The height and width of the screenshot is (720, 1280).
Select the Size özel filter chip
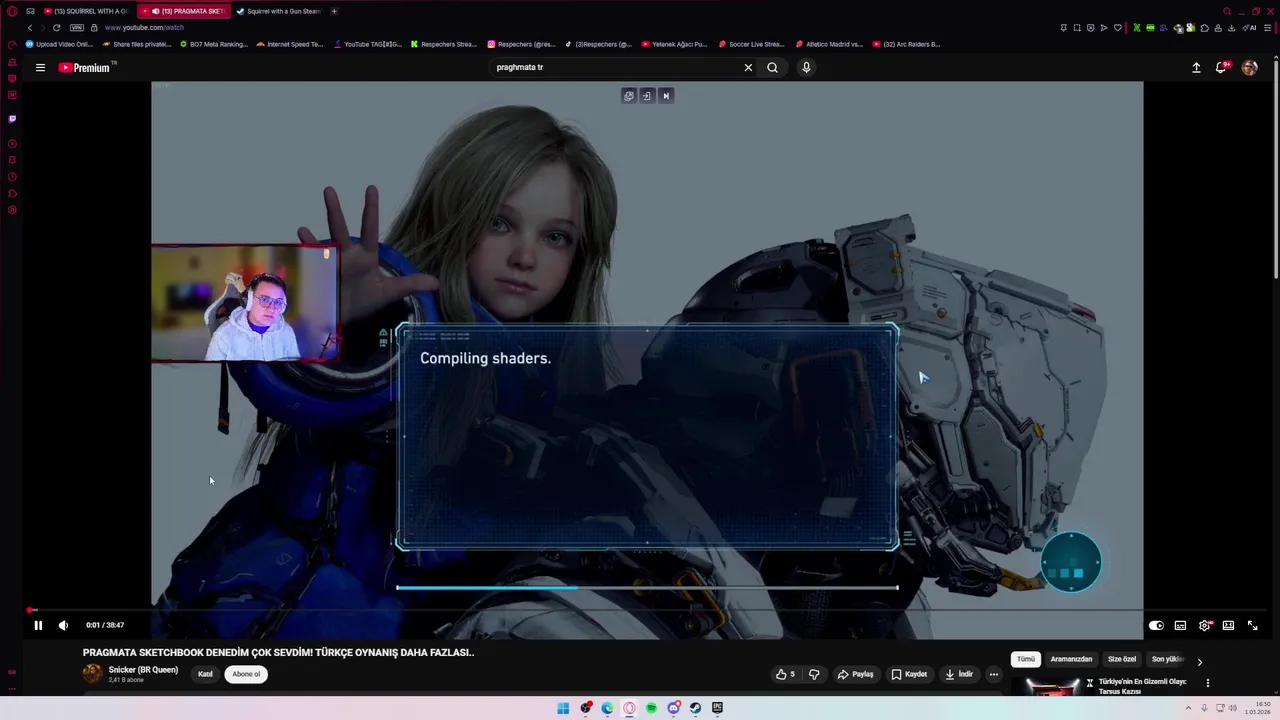pos(1122,659)
